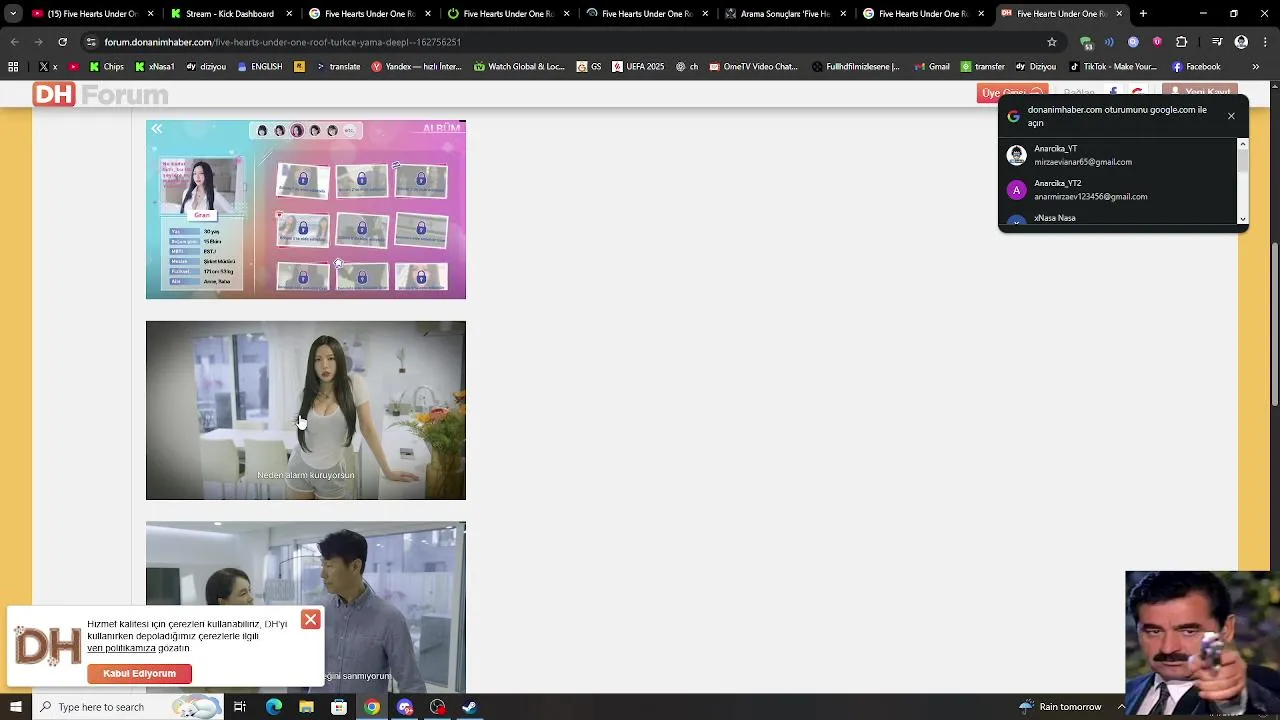Click the blue sound wave extension icon
Image resolution: width=1280 pixels, height=720 pixels.
(x=1109, y=42)
